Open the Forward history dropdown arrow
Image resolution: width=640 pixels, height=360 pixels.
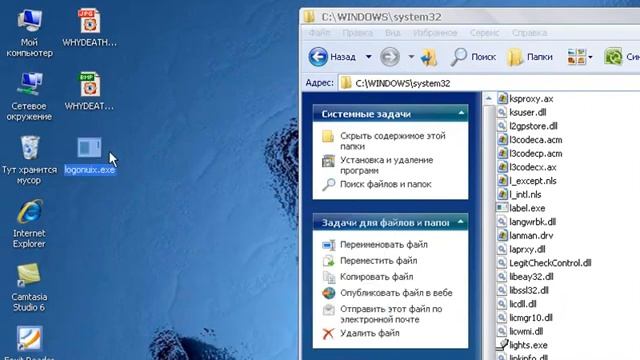pyautogui.click(x=411, y=57)
